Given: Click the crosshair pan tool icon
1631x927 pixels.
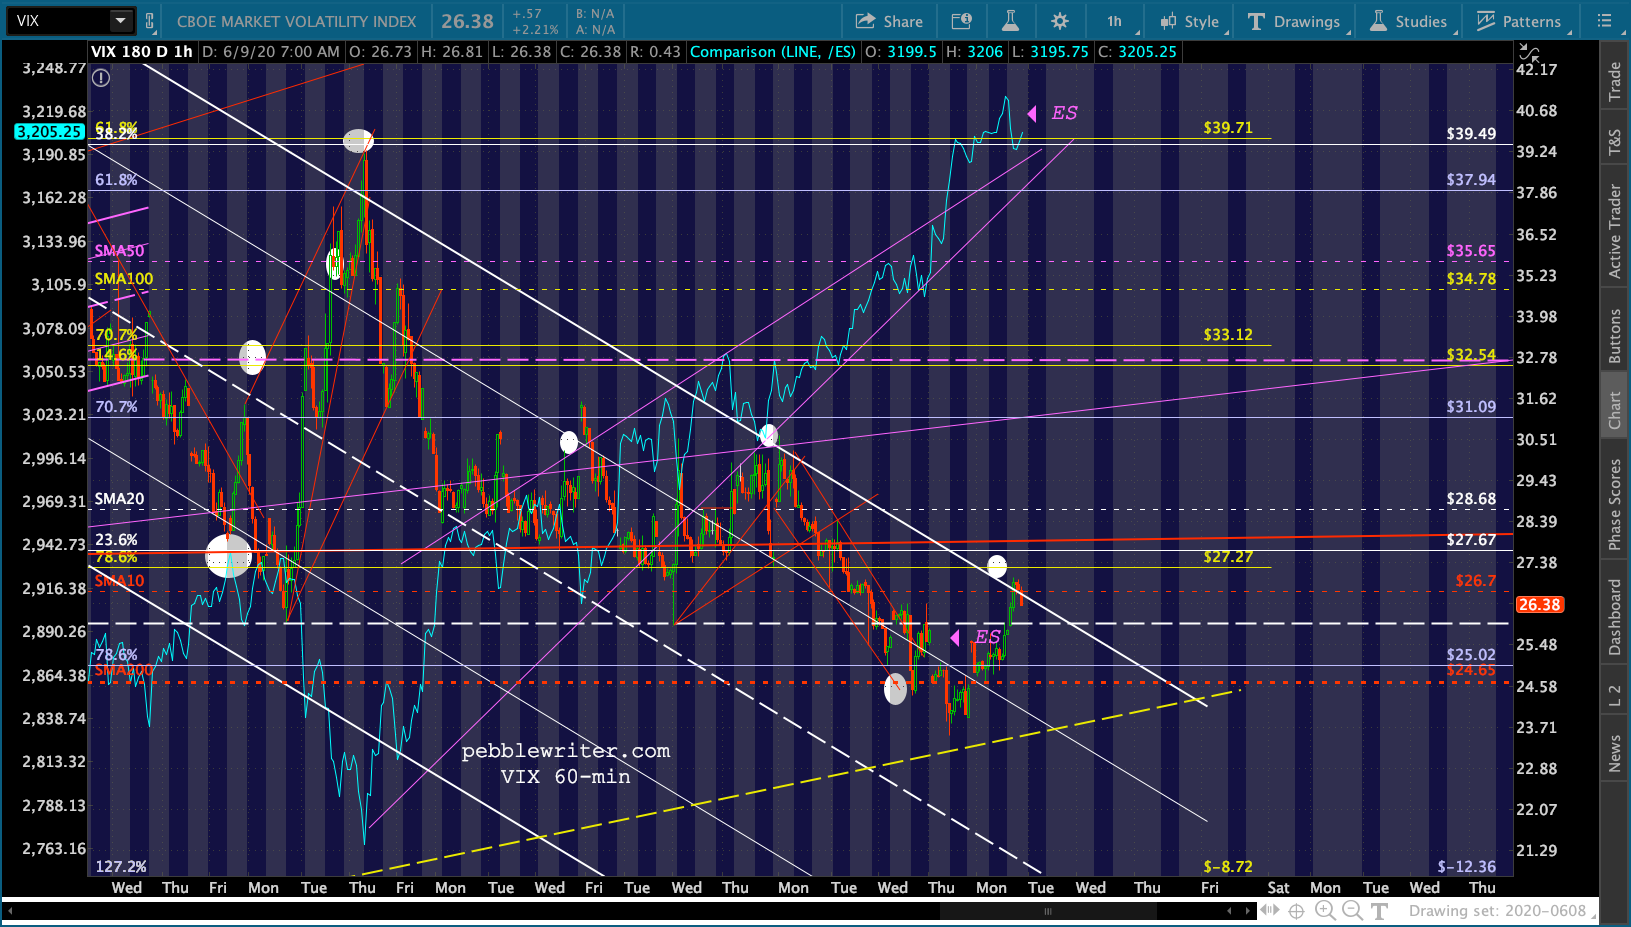Looking at the screenshot, I should pyautogui.click(x=1297, y=911).
